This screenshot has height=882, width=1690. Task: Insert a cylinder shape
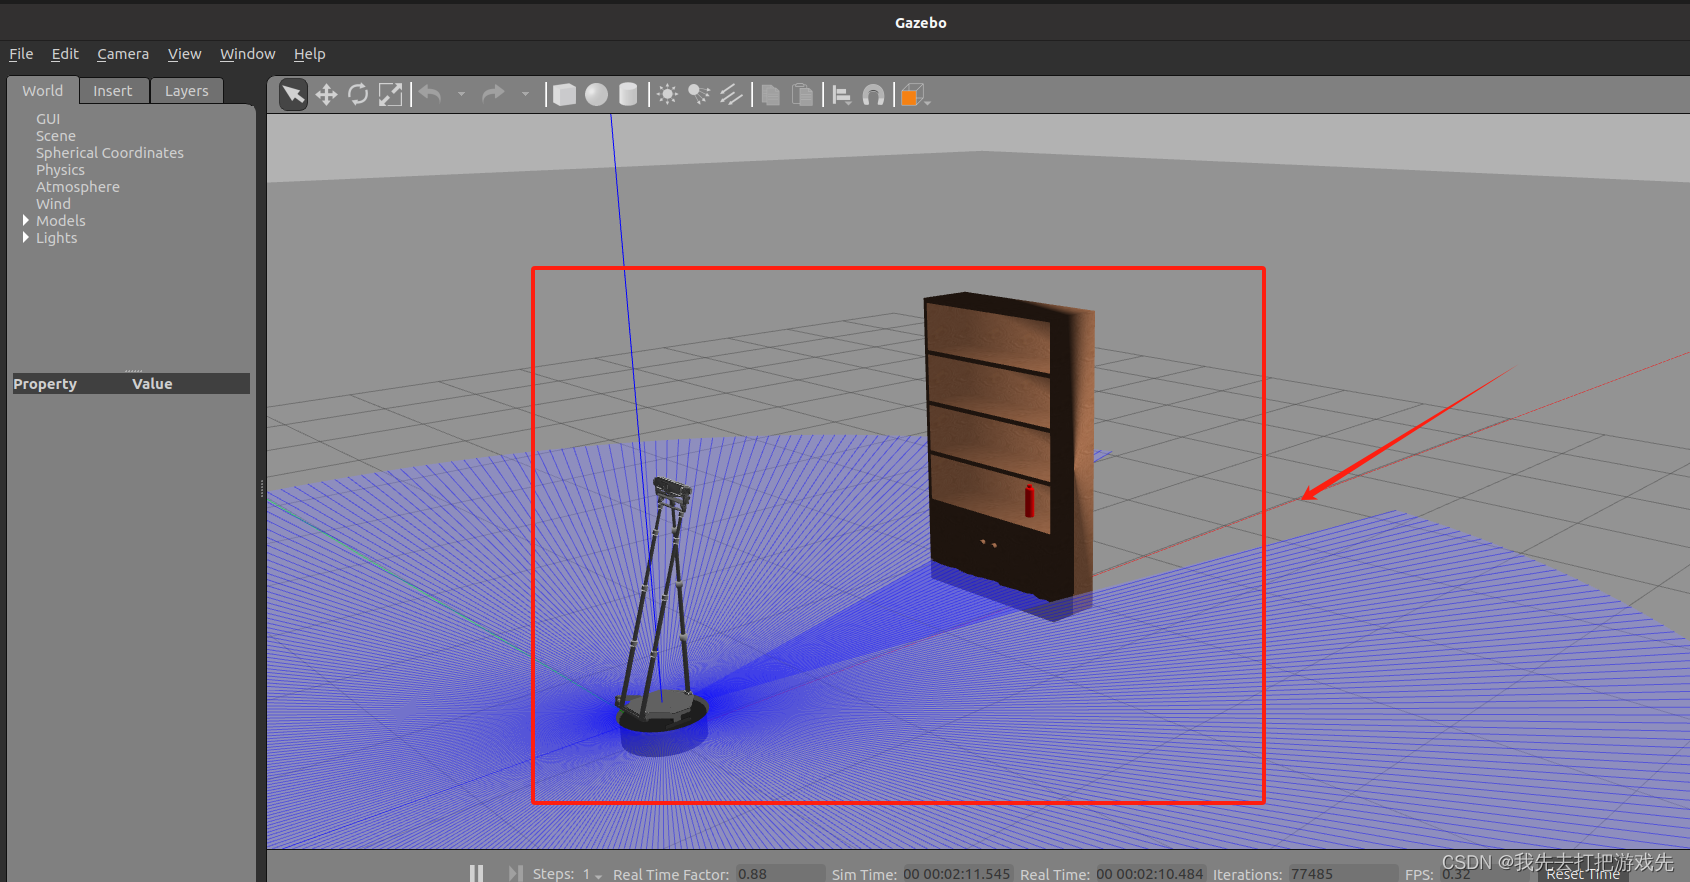tap(628, 95)
